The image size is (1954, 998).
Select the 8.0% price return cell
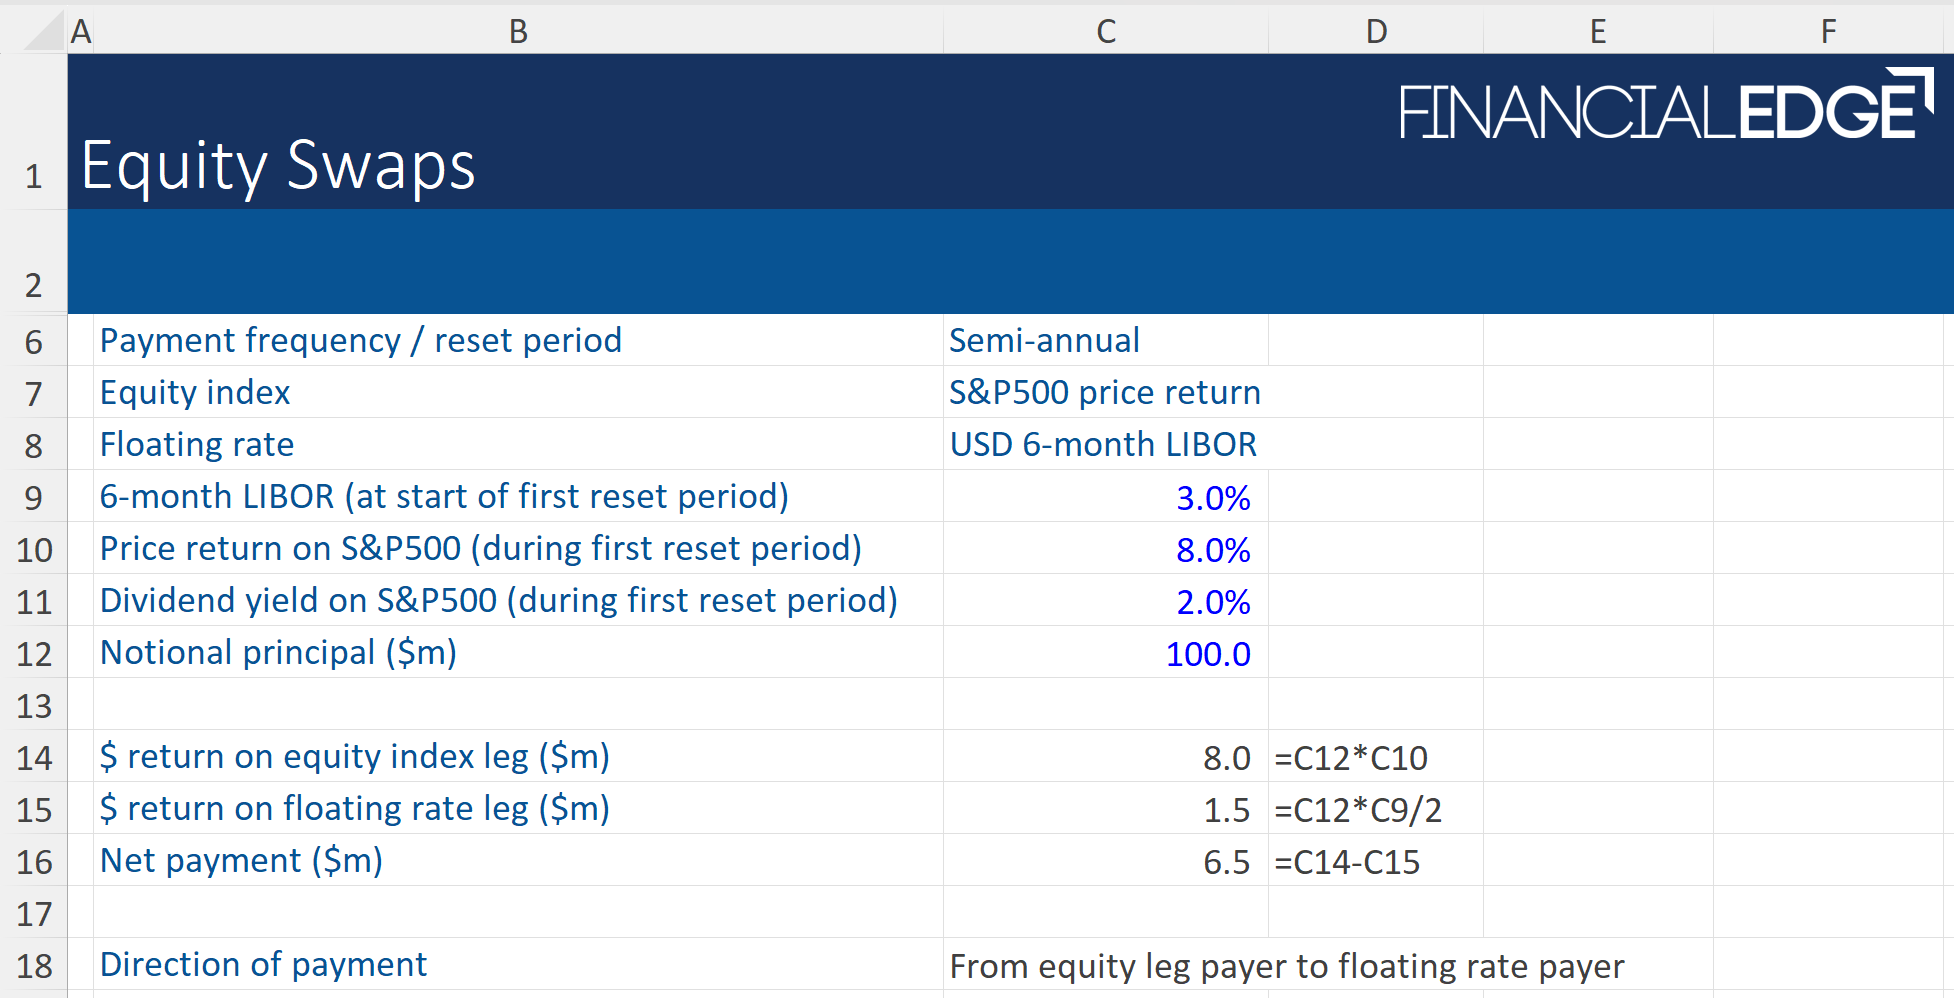1105,549
